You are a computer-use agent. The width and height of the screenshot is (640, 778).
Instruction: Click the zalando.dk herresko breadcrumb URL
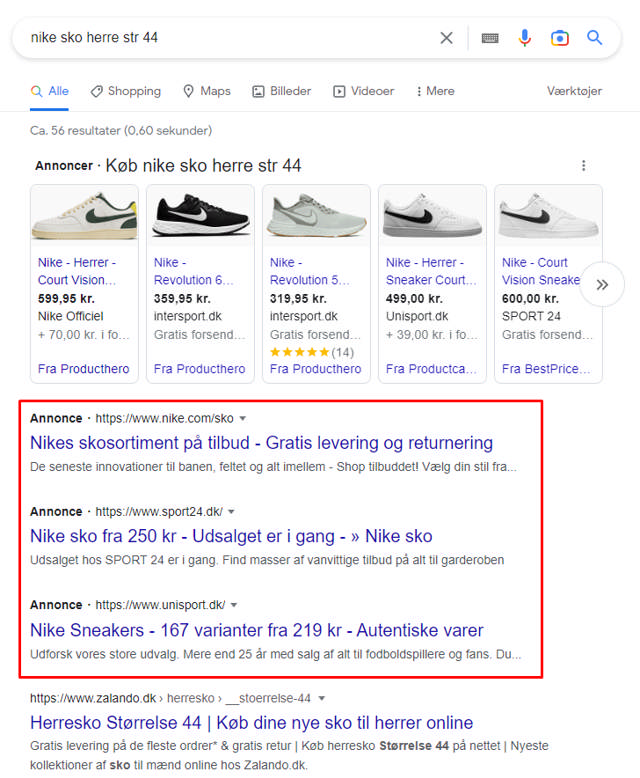(171, 699)
